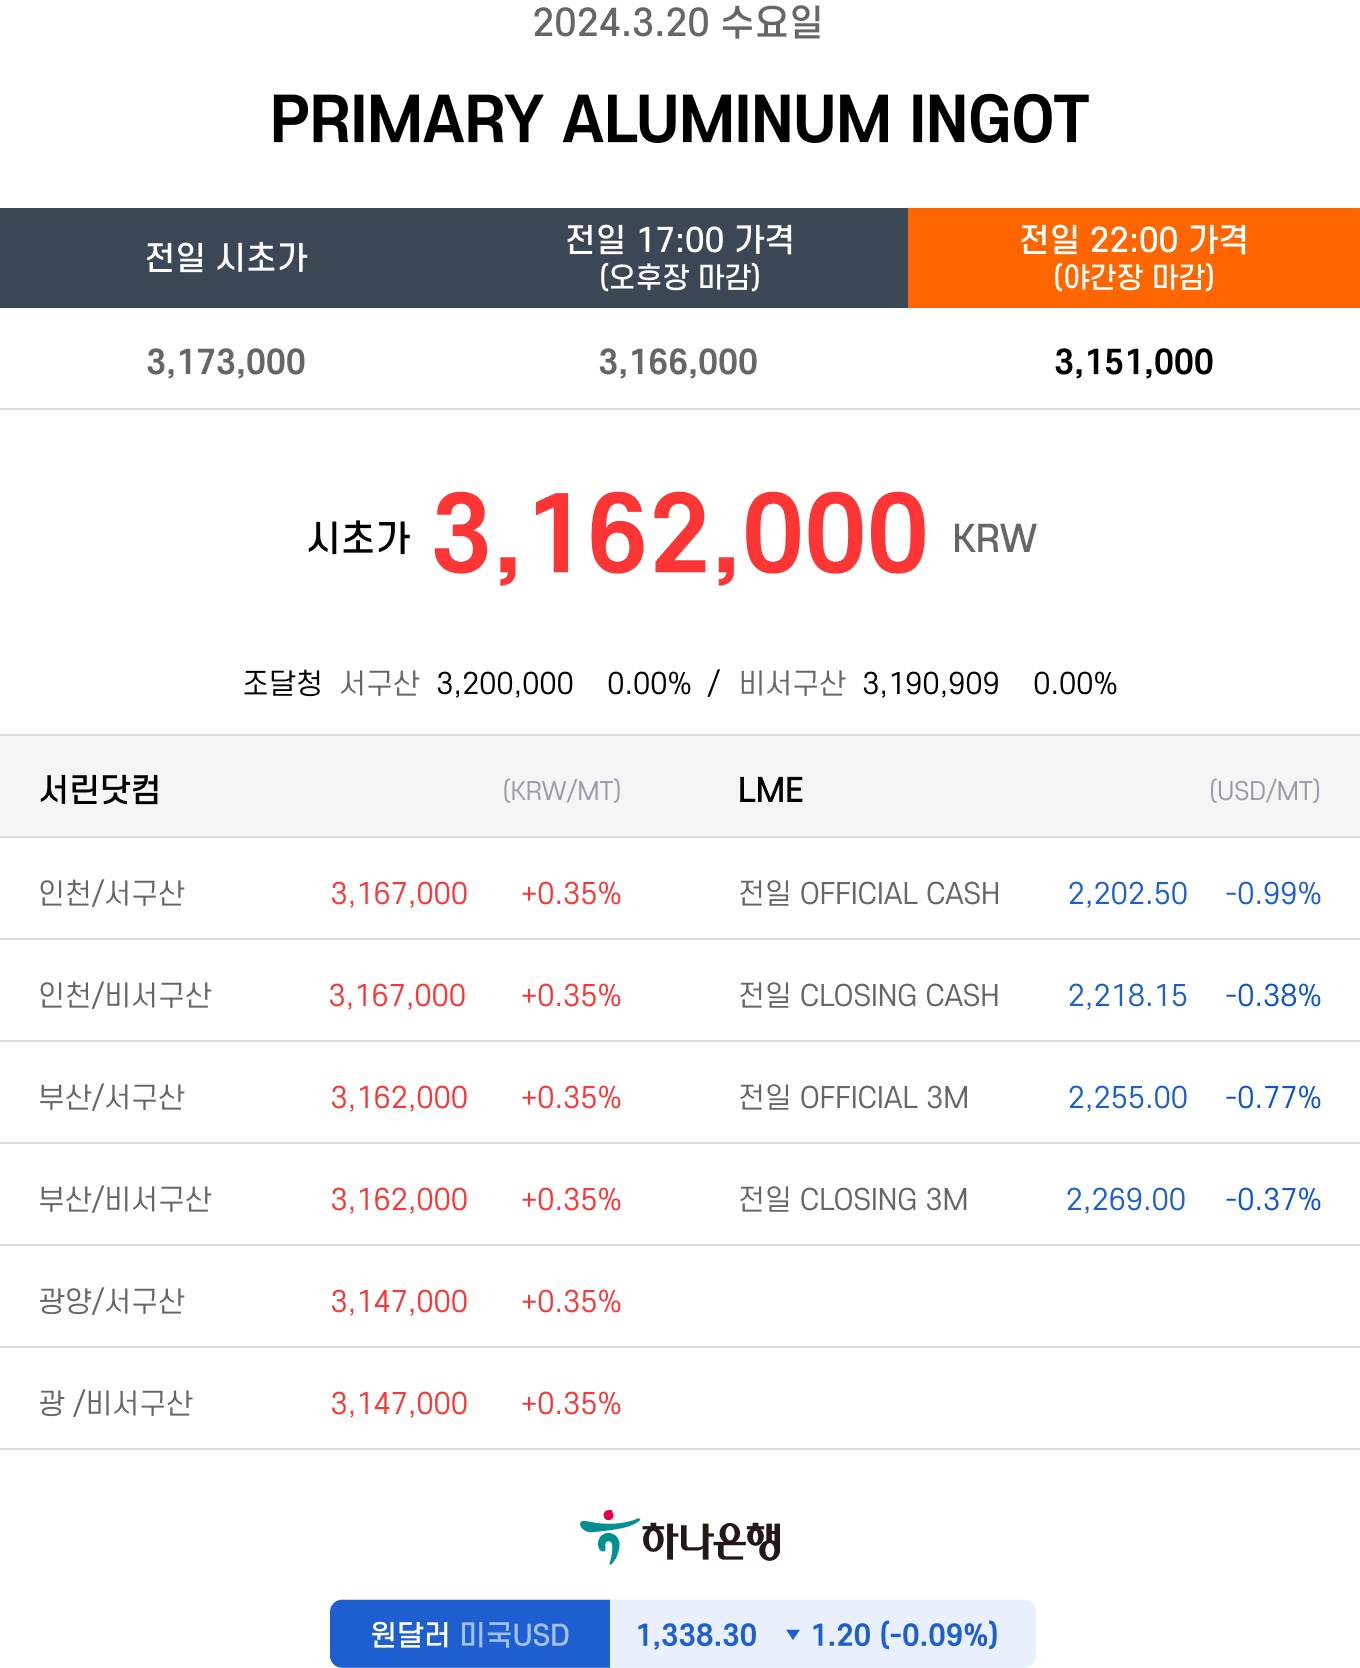The width and height of the screenshot is (1360, 1668).
Task: Select the 전일 시초가 tab
Action: pos(227,258)
